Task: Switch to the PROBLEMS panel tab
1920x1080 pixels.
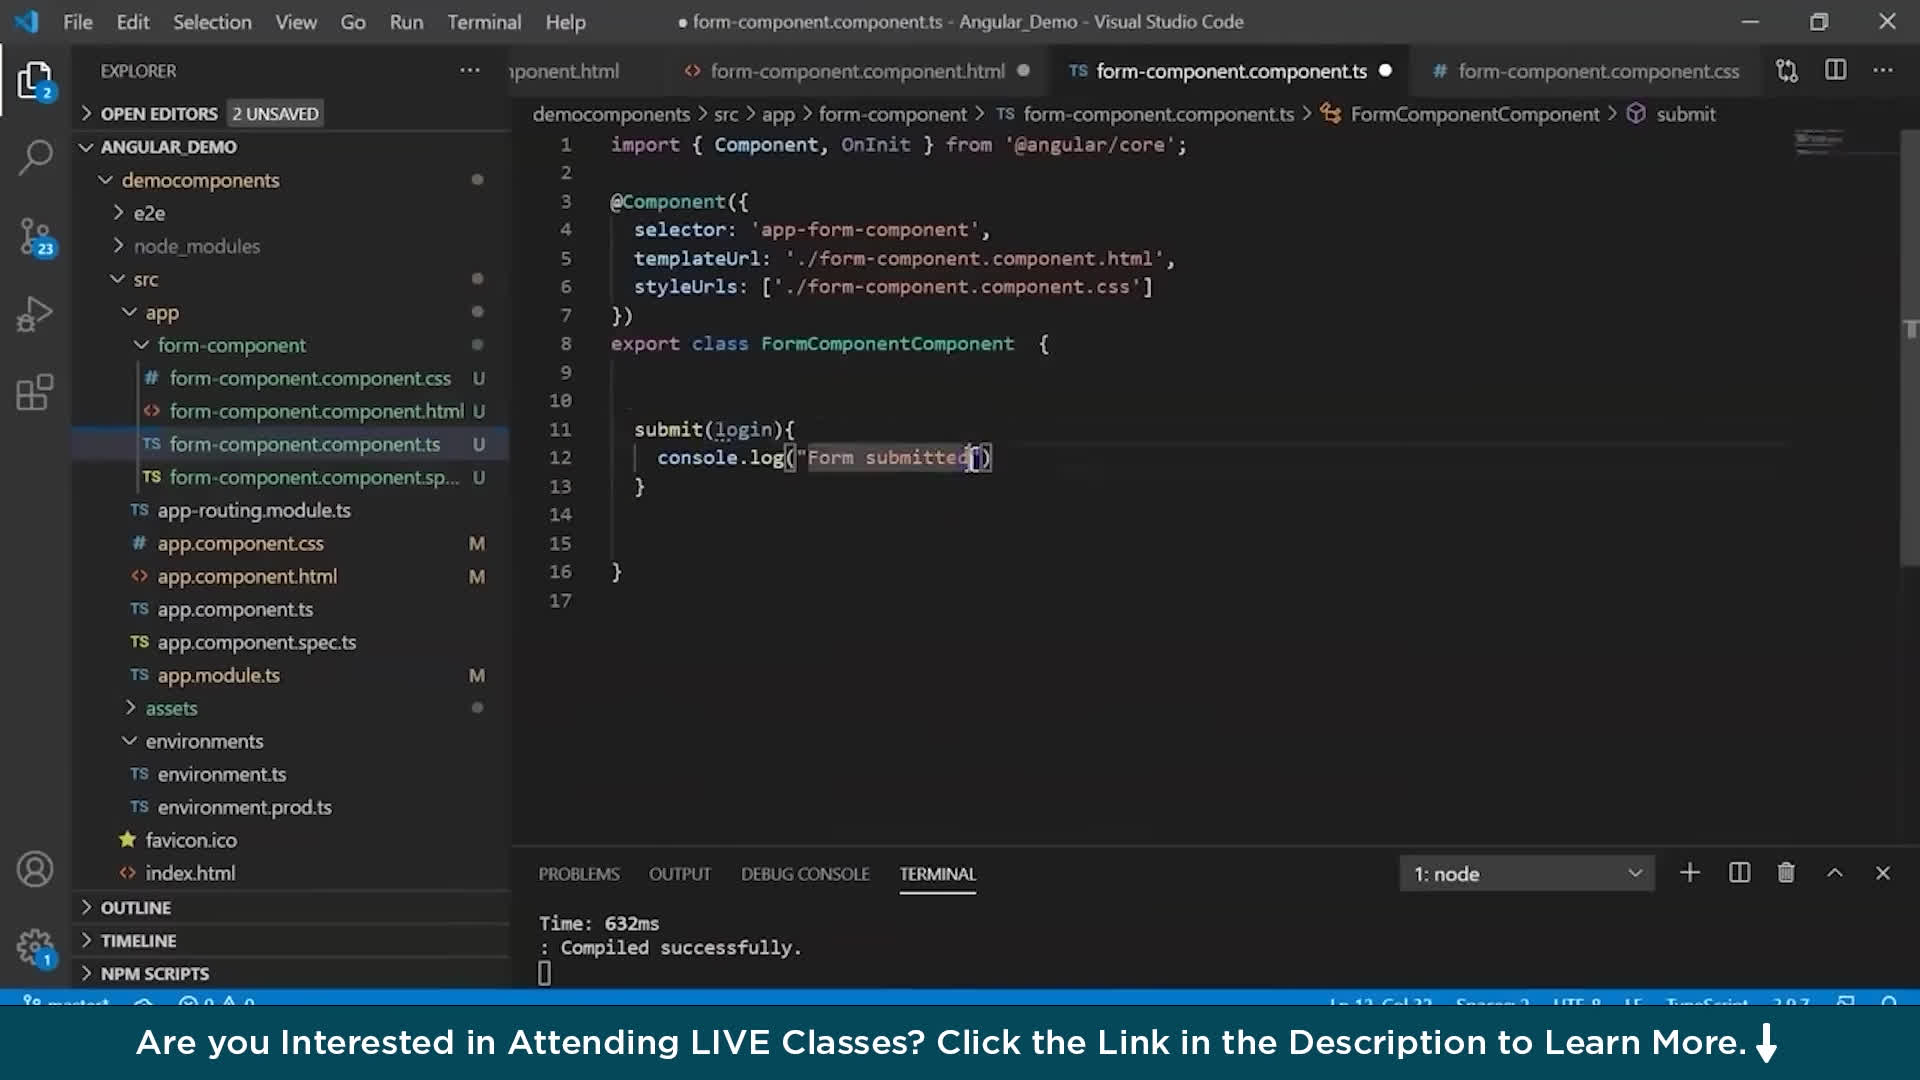Action: click(x=579, y=874)
